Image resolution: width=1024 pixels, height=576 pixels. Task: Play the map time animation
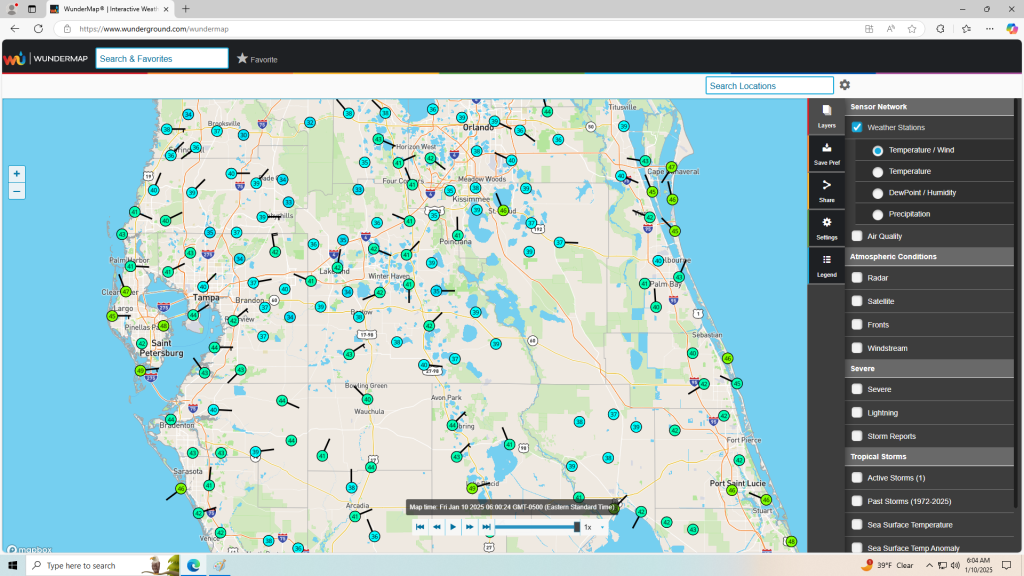tap(453, 527)
